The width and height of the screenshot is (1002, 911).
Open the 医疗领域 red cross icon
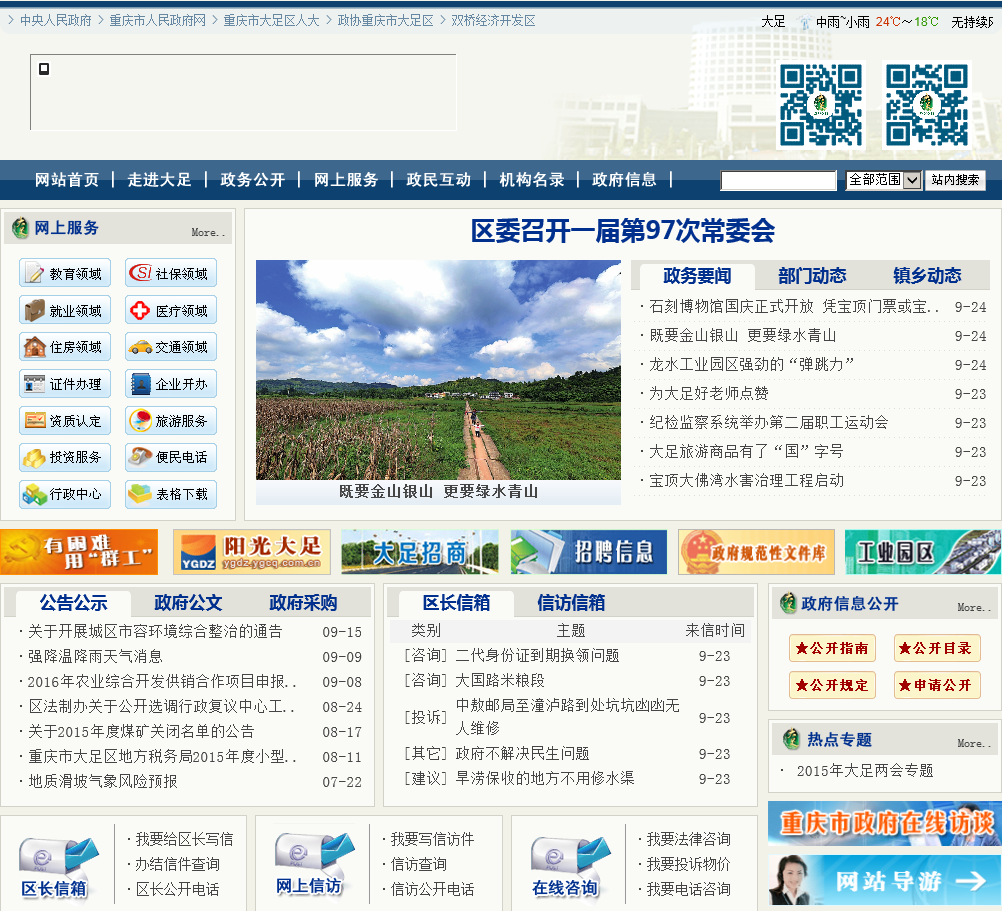pos(171,310)
